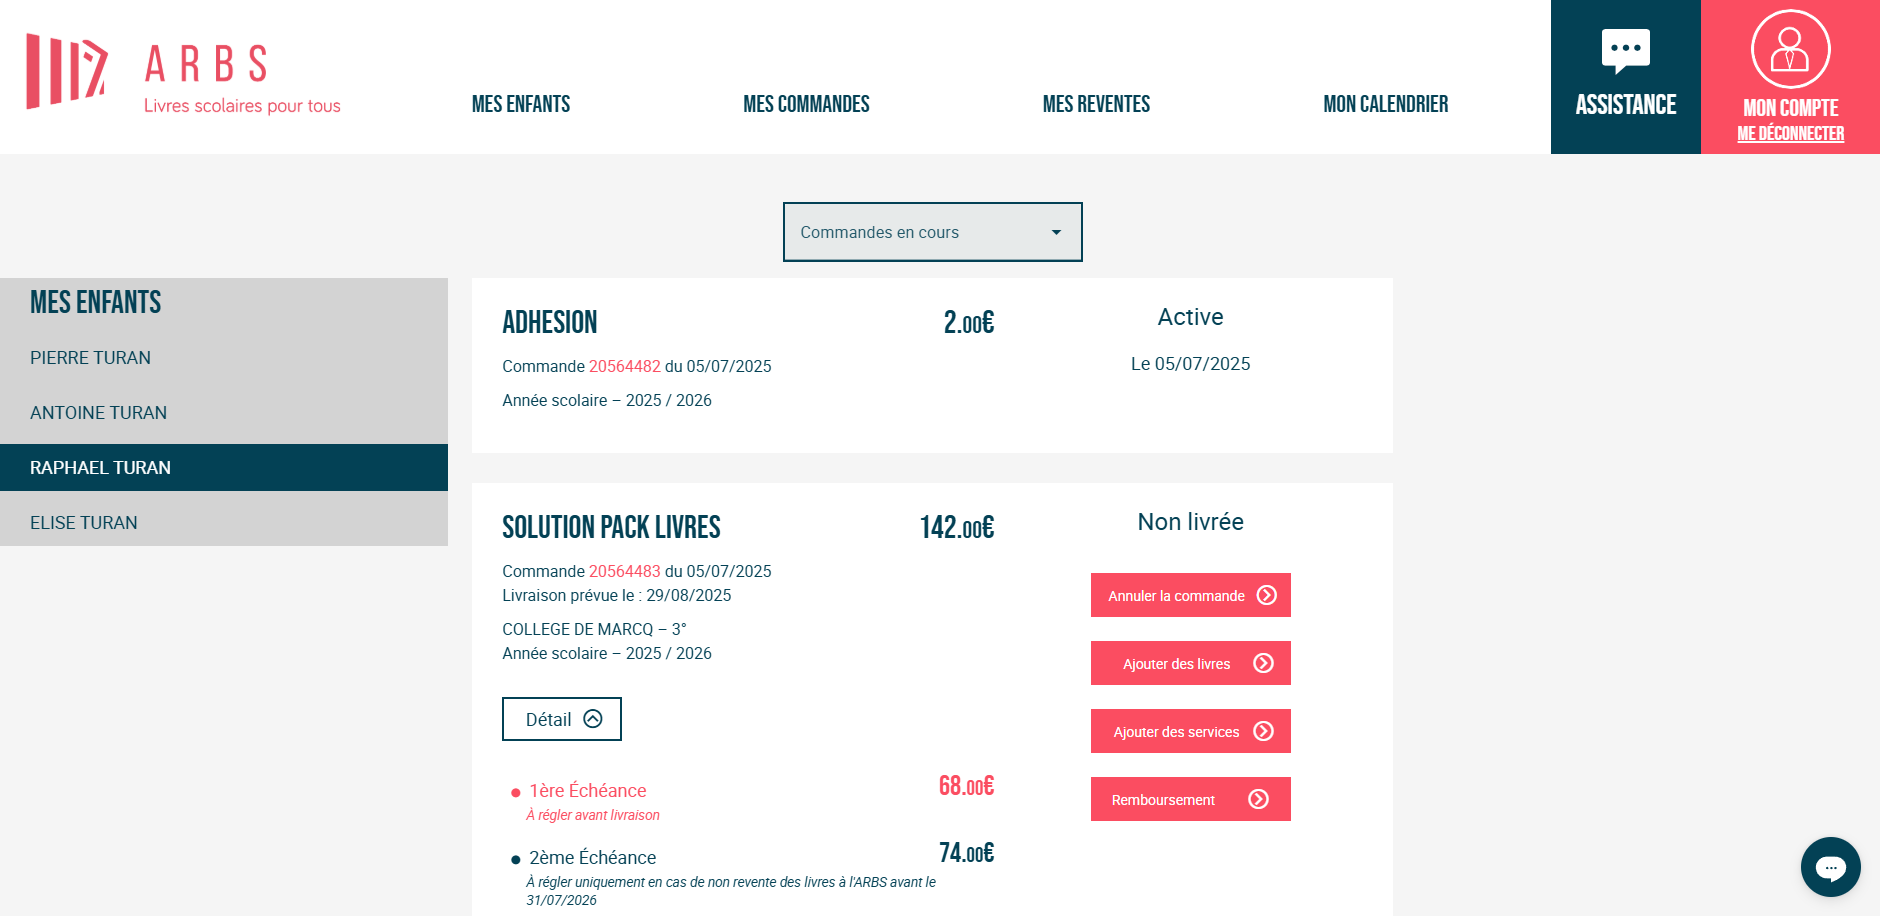Open order number 20564482 link
Viewport: 1880px width, 916px height.
point(624,366)
